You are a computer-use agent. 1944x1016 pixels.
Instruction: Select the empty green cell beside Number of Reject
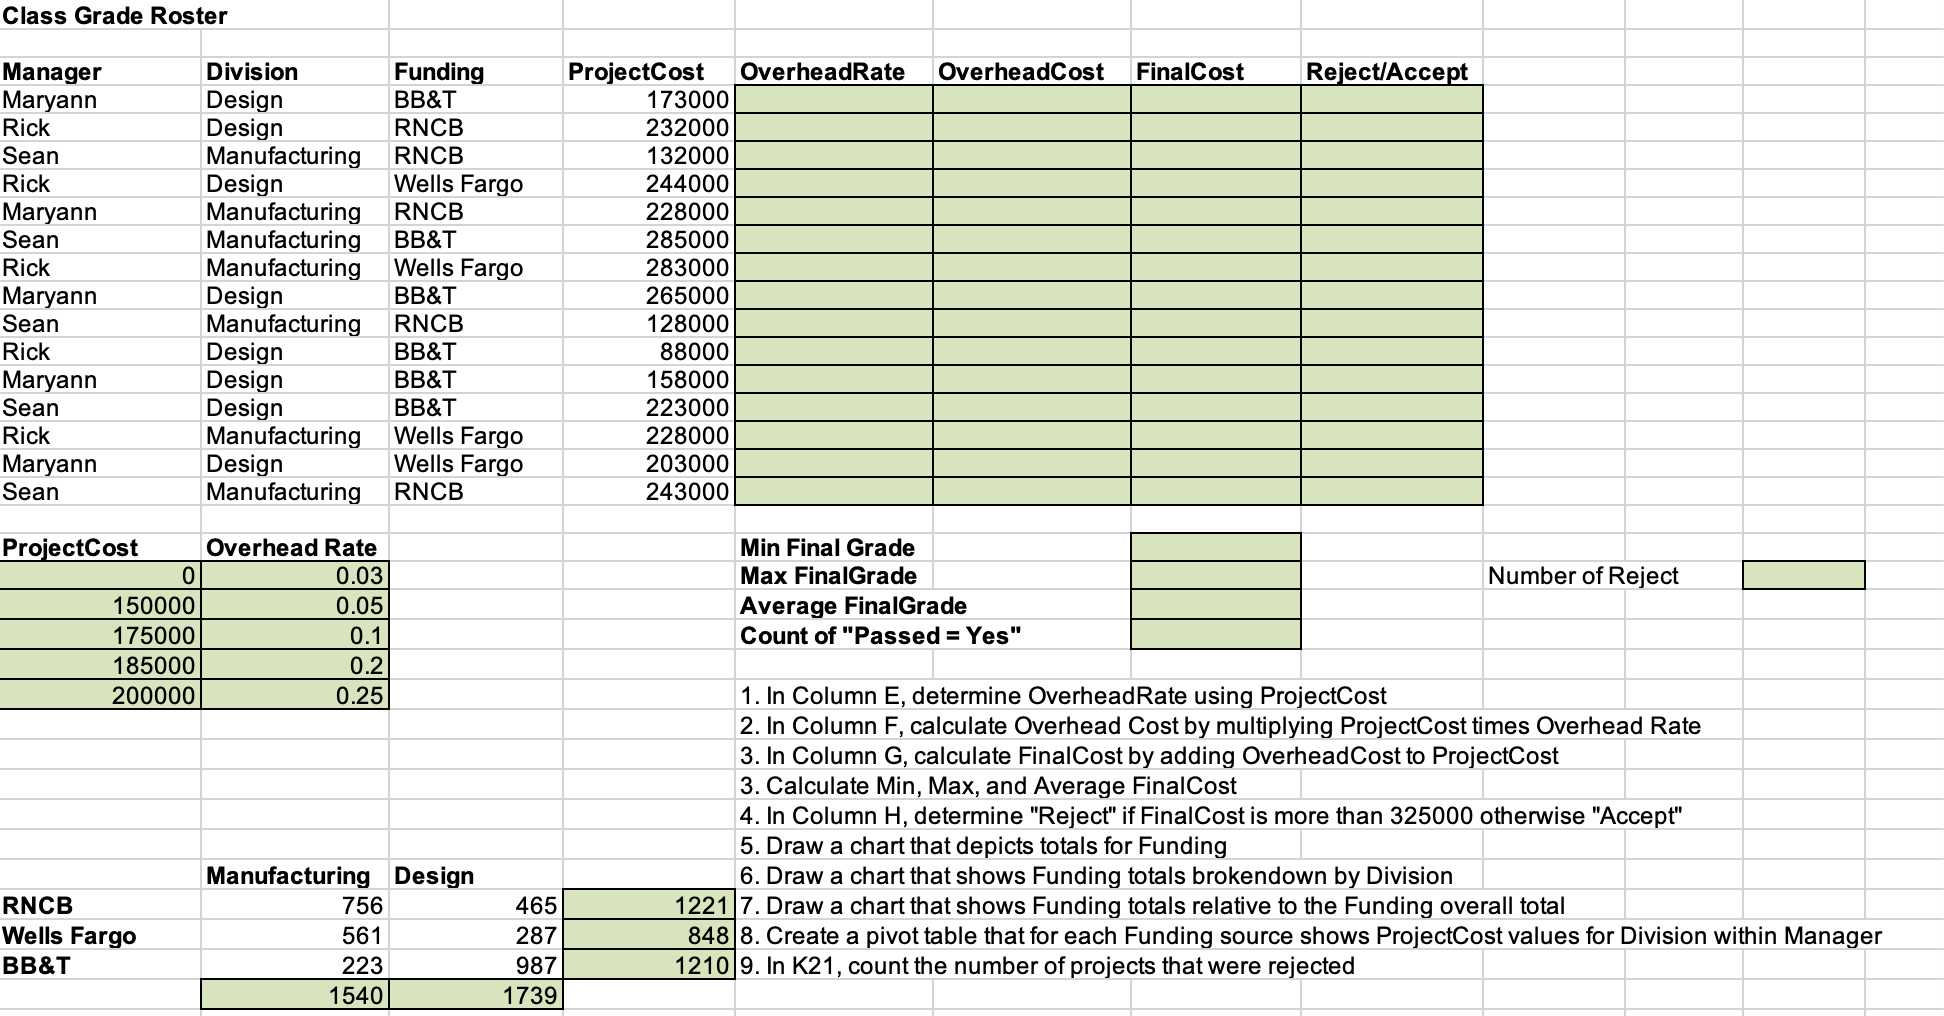tap(1804, 576)
